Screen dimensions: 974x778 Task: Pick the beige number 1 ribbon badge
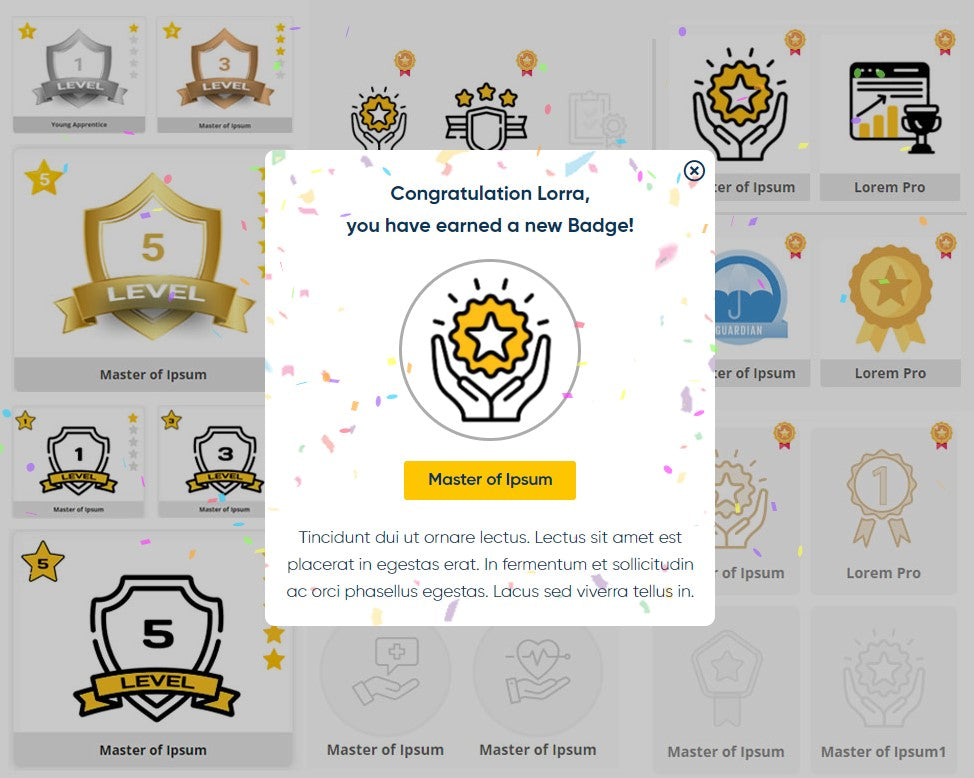(883, 508)
